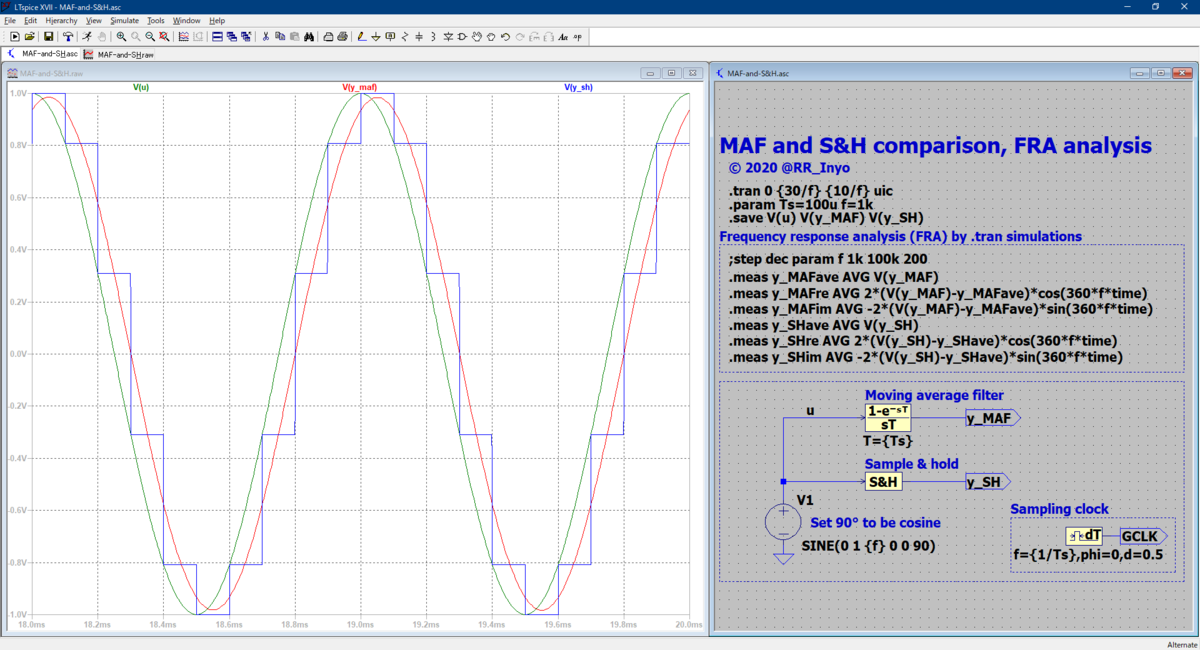Click the Copy icon in the toolbar
The image size is (1200, 650).
point(280,36)
